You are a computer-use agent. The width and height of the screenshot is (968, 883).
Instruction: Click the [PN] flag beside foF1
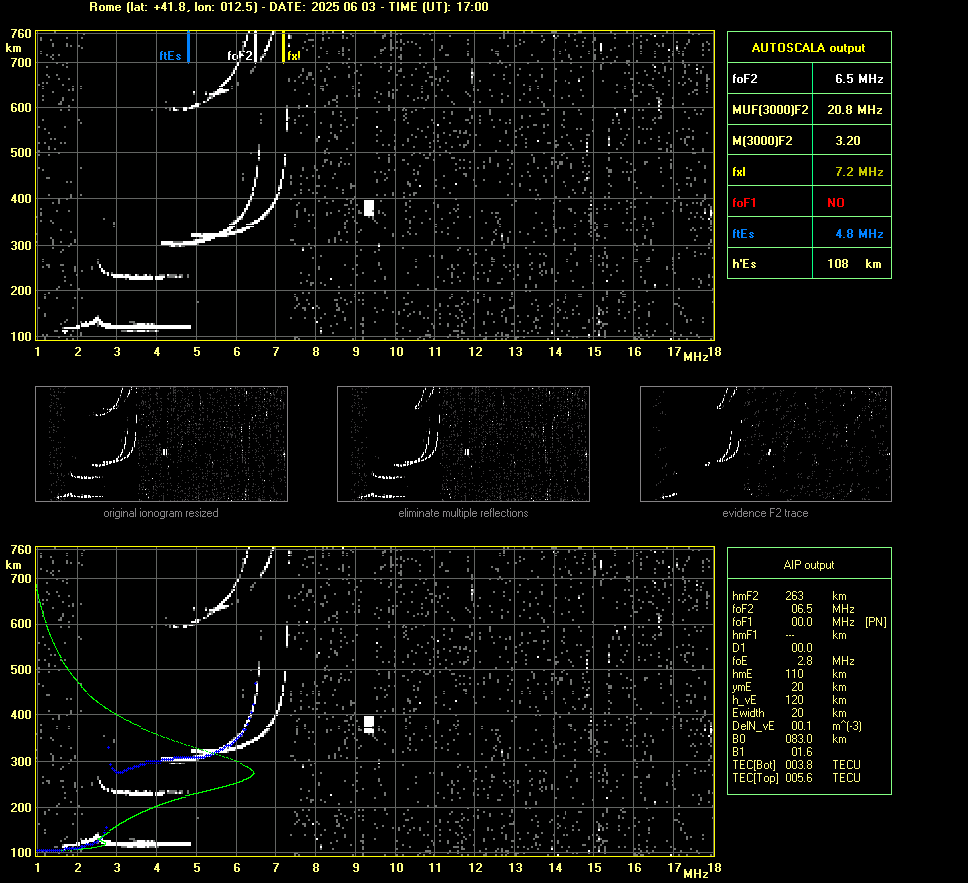875,622
